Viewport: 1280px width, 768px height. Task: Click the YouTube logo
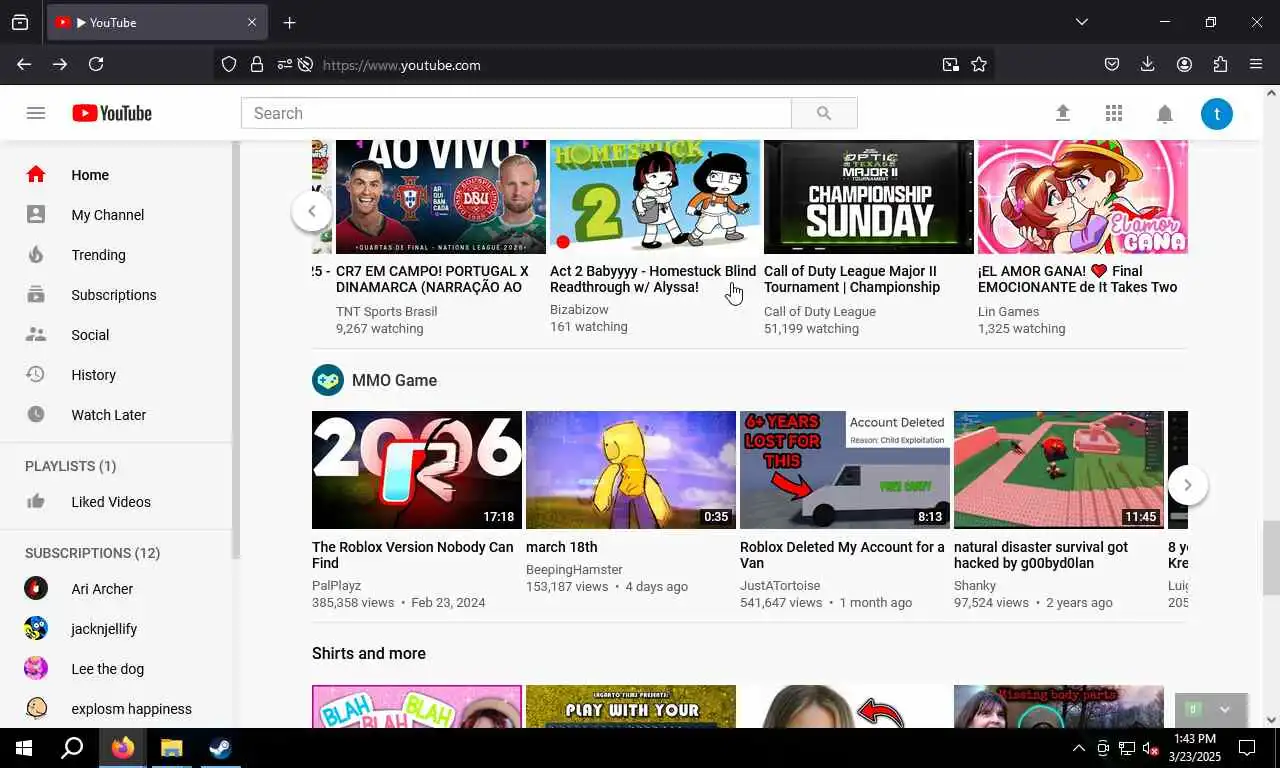coord(112,113)
